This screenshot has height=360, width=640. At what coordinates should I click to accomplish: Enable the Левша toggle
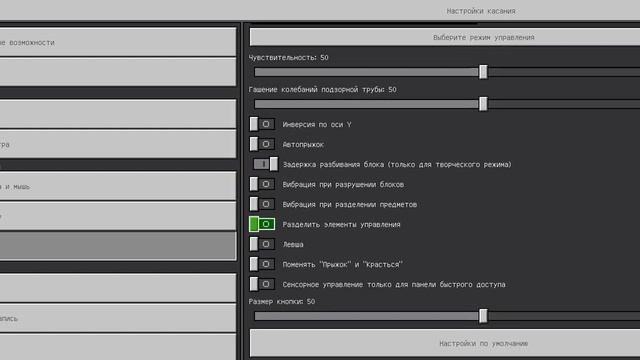pyautogui.click(x=262, y=244)
